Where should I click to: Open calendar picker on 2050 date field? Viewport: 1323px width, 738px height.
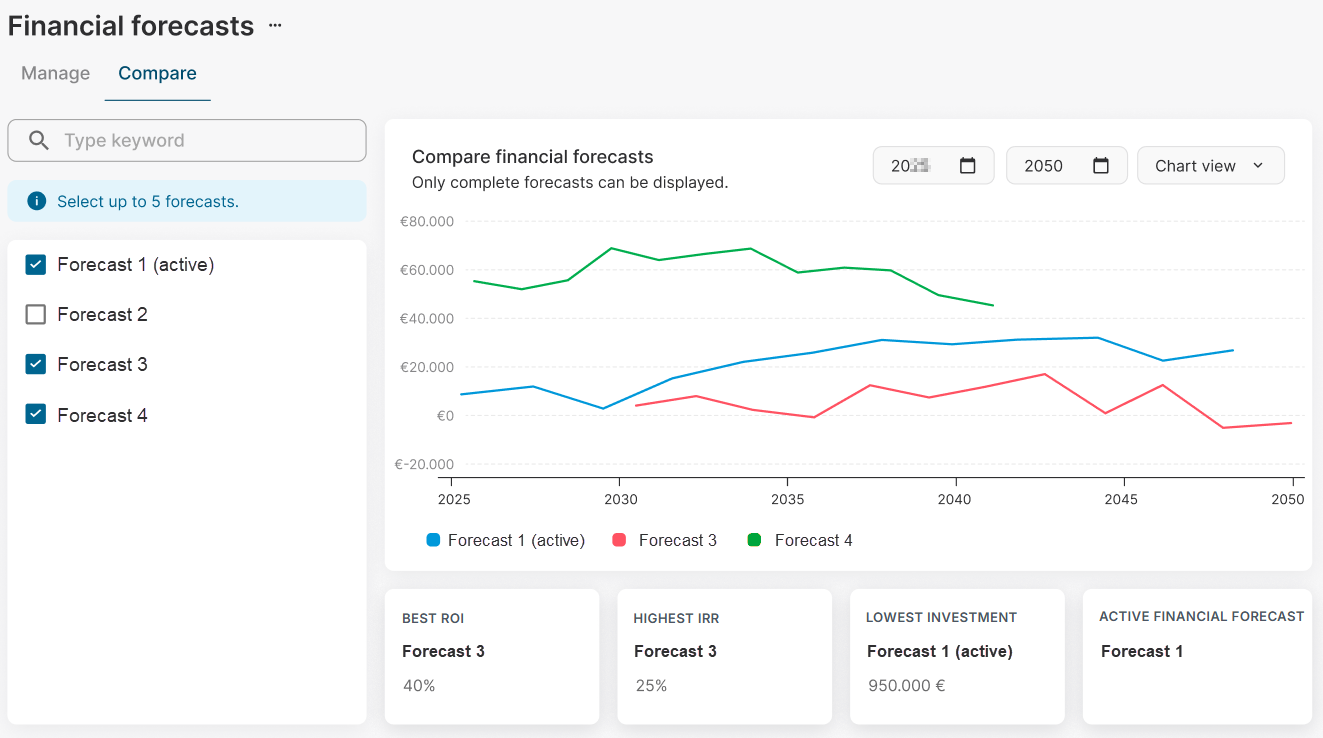click(x=1101, y=166)
